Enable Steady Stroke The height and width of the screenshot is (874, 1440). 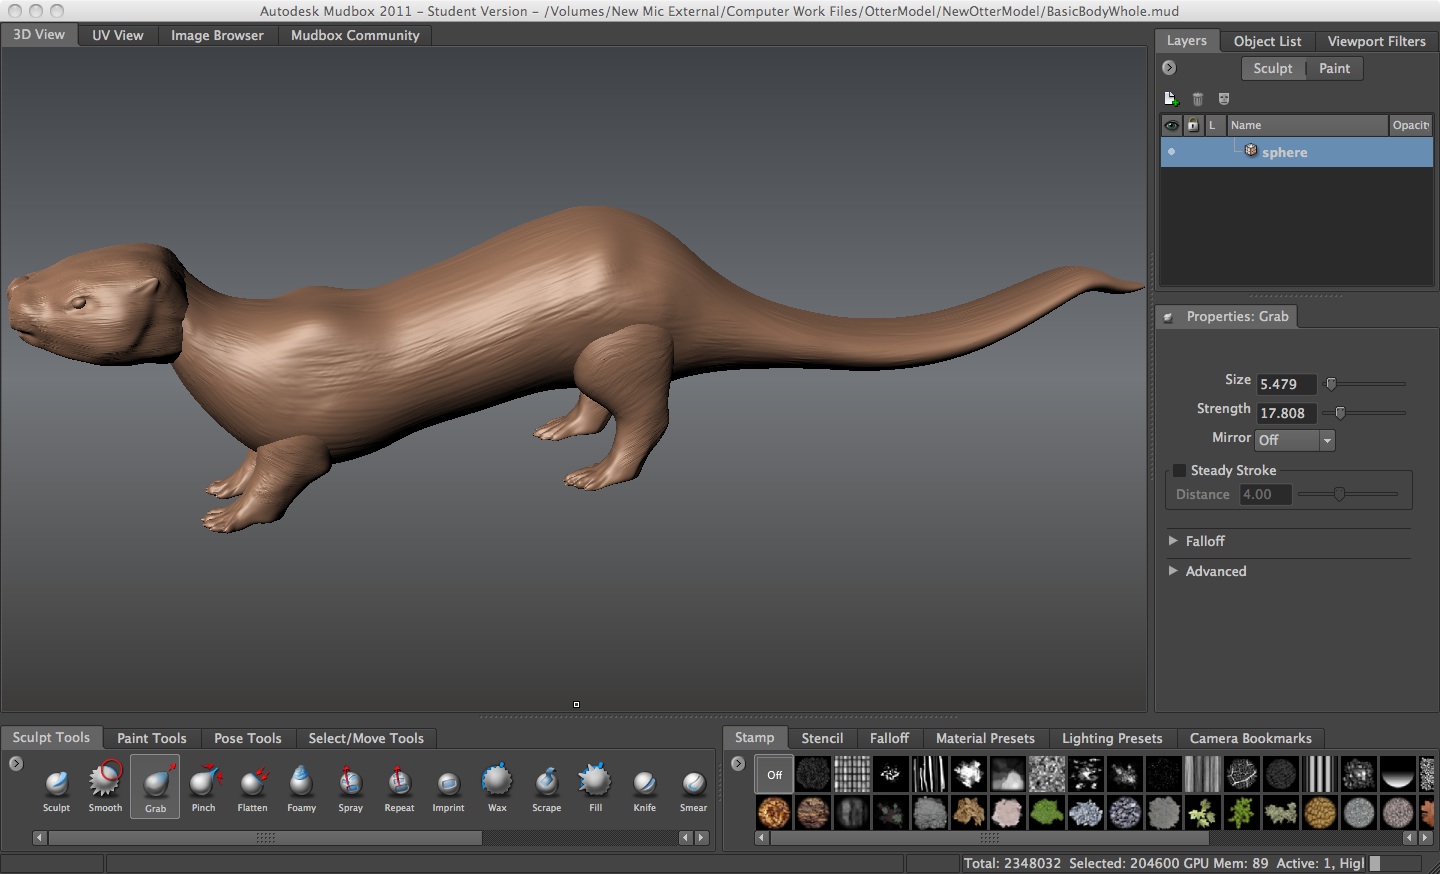click(1180, 470)
